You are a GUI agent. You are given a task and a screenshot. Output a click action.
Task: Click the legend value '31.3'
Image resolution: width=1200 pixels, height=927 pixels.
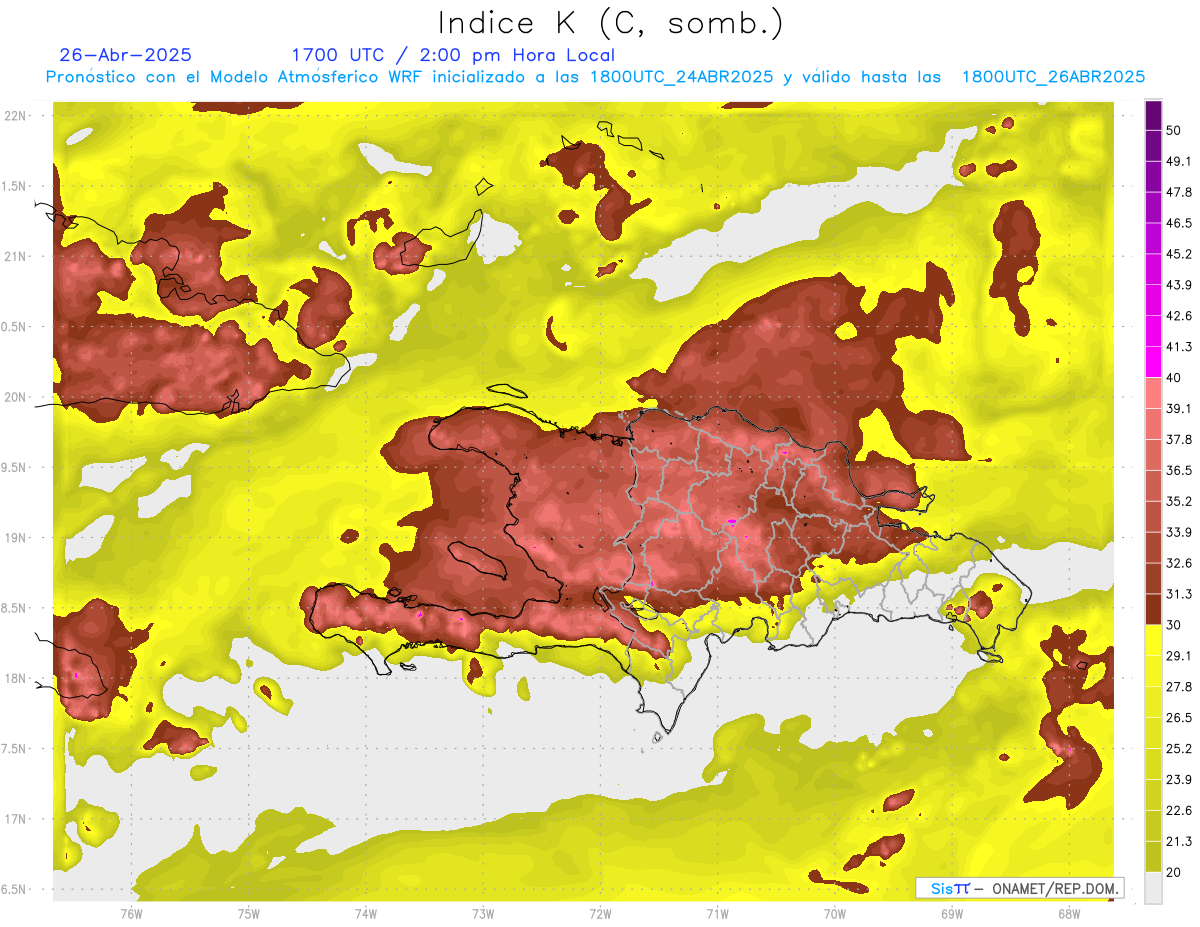click(1178, 594)
